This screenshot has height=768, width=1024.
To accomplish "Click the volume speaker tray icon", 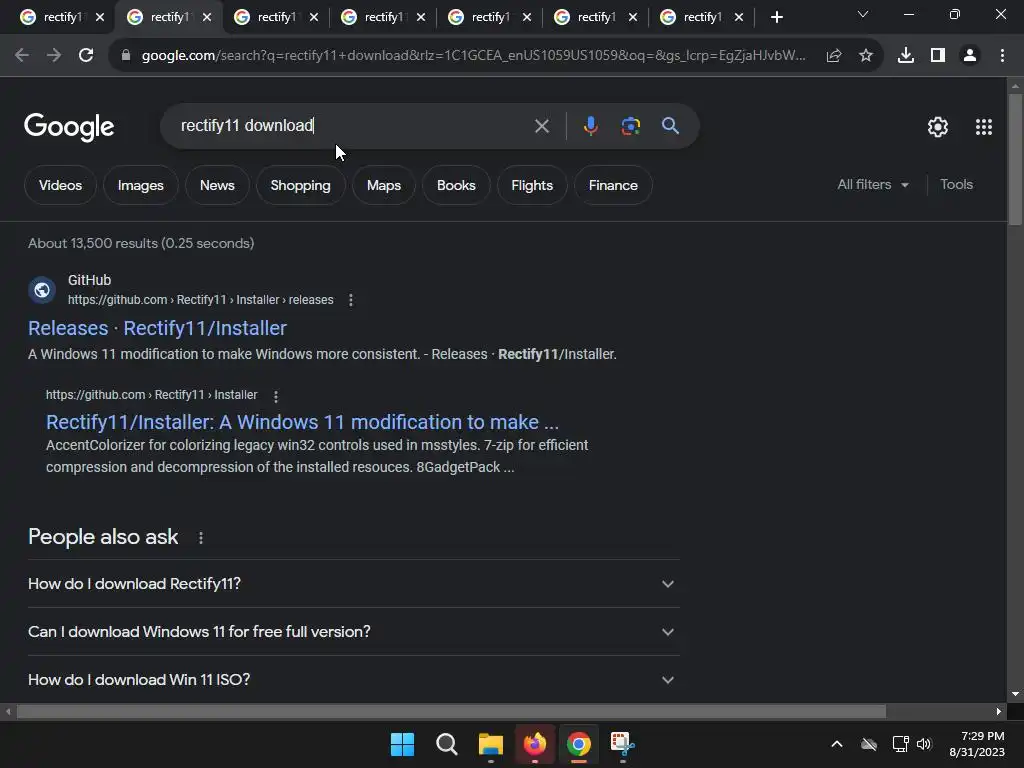I will pos(924,744).
